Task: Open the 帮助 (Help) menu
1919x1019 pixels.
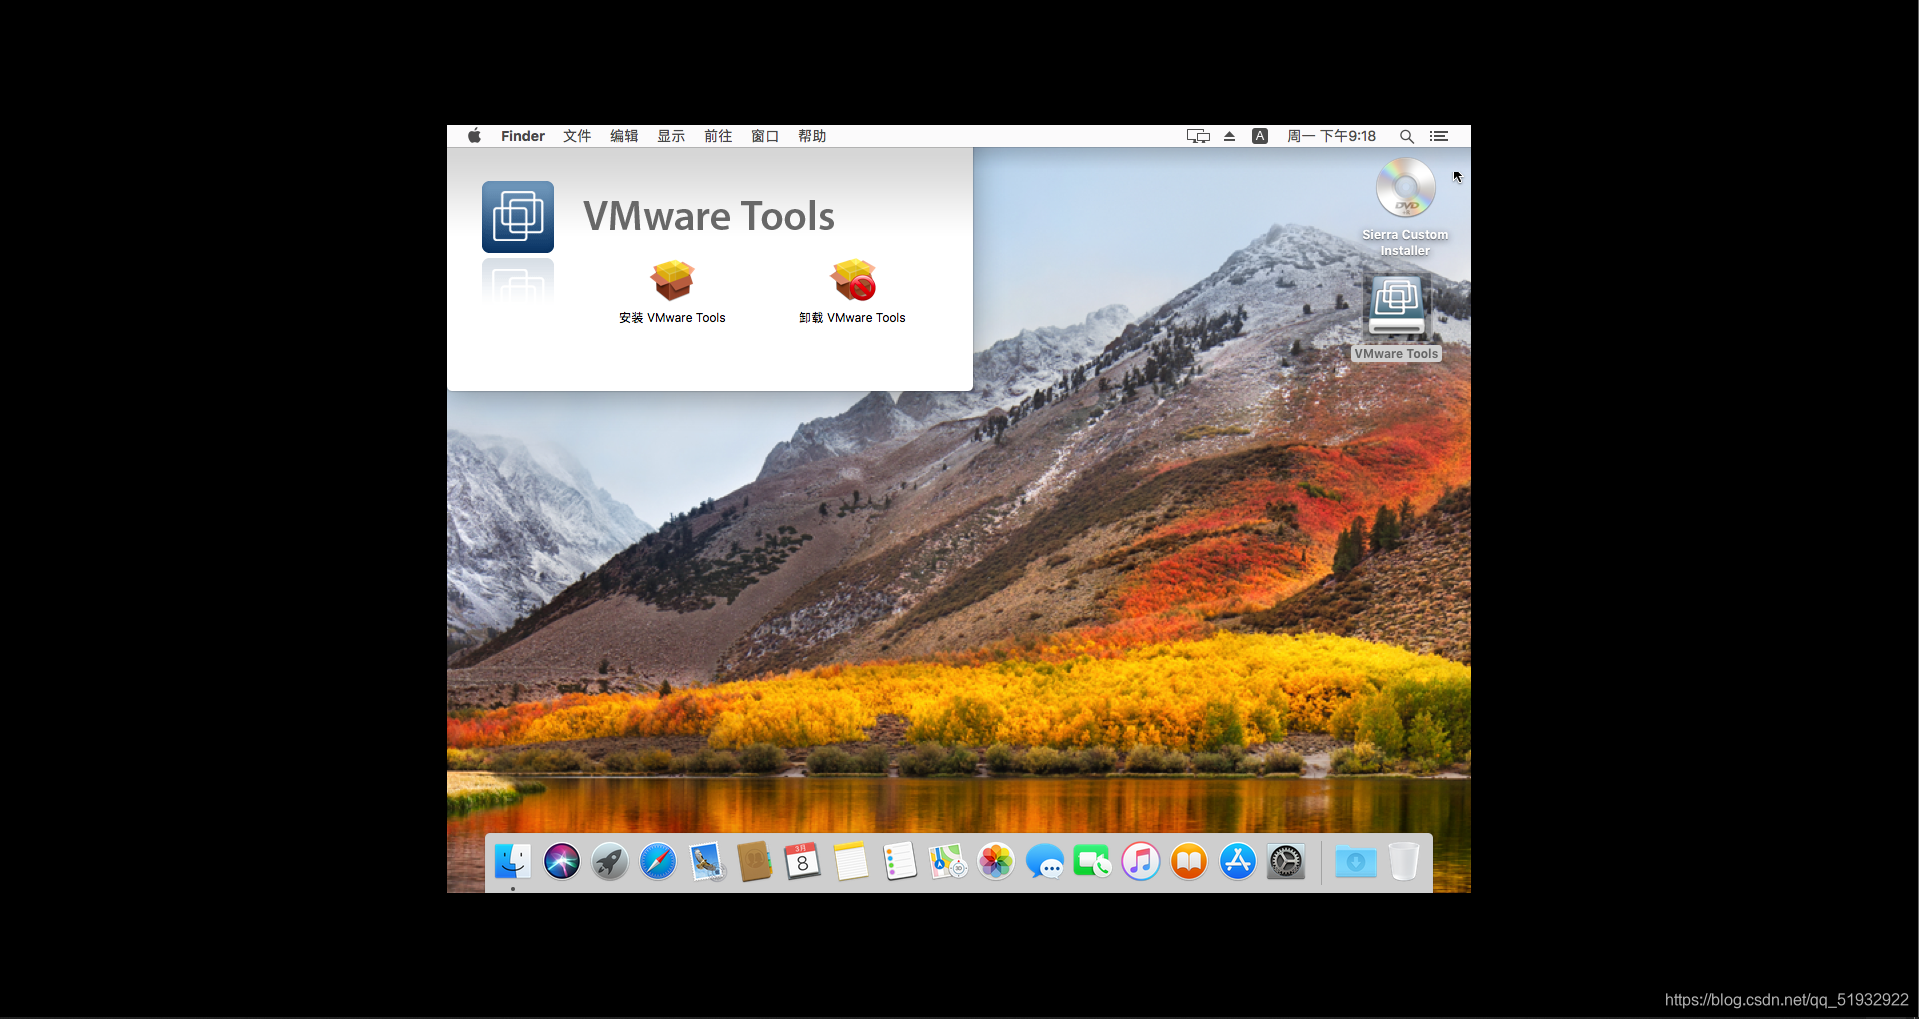Action: click(812, 136)
